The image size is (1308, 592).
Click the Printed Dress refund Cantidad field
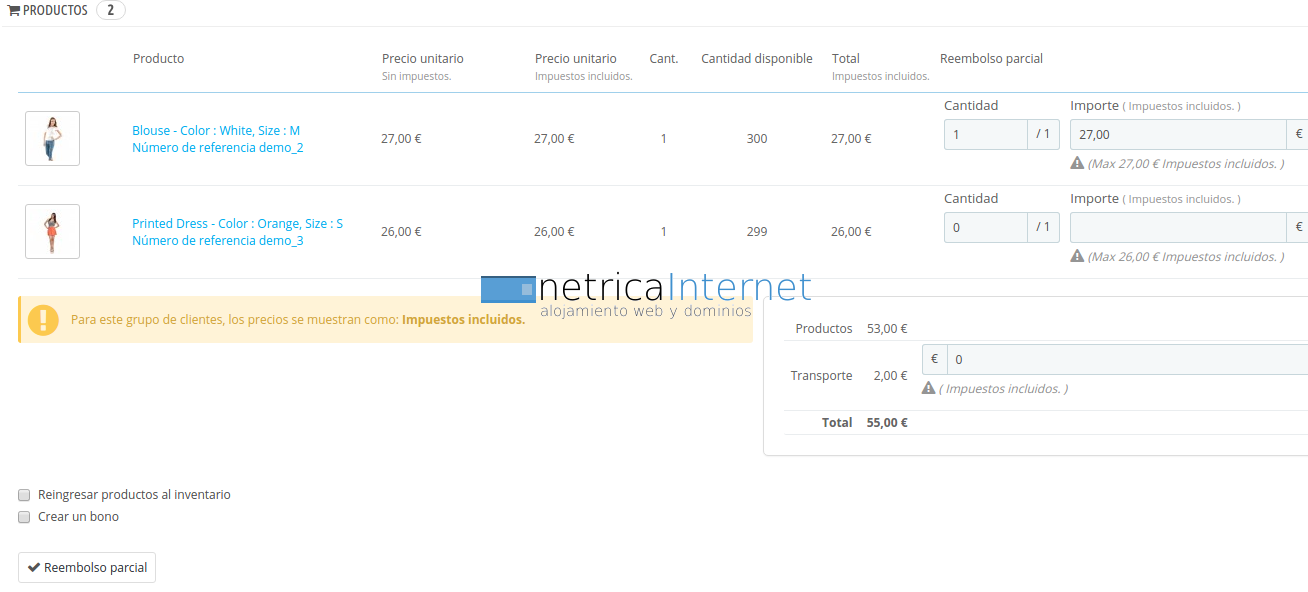coord(985,228)
